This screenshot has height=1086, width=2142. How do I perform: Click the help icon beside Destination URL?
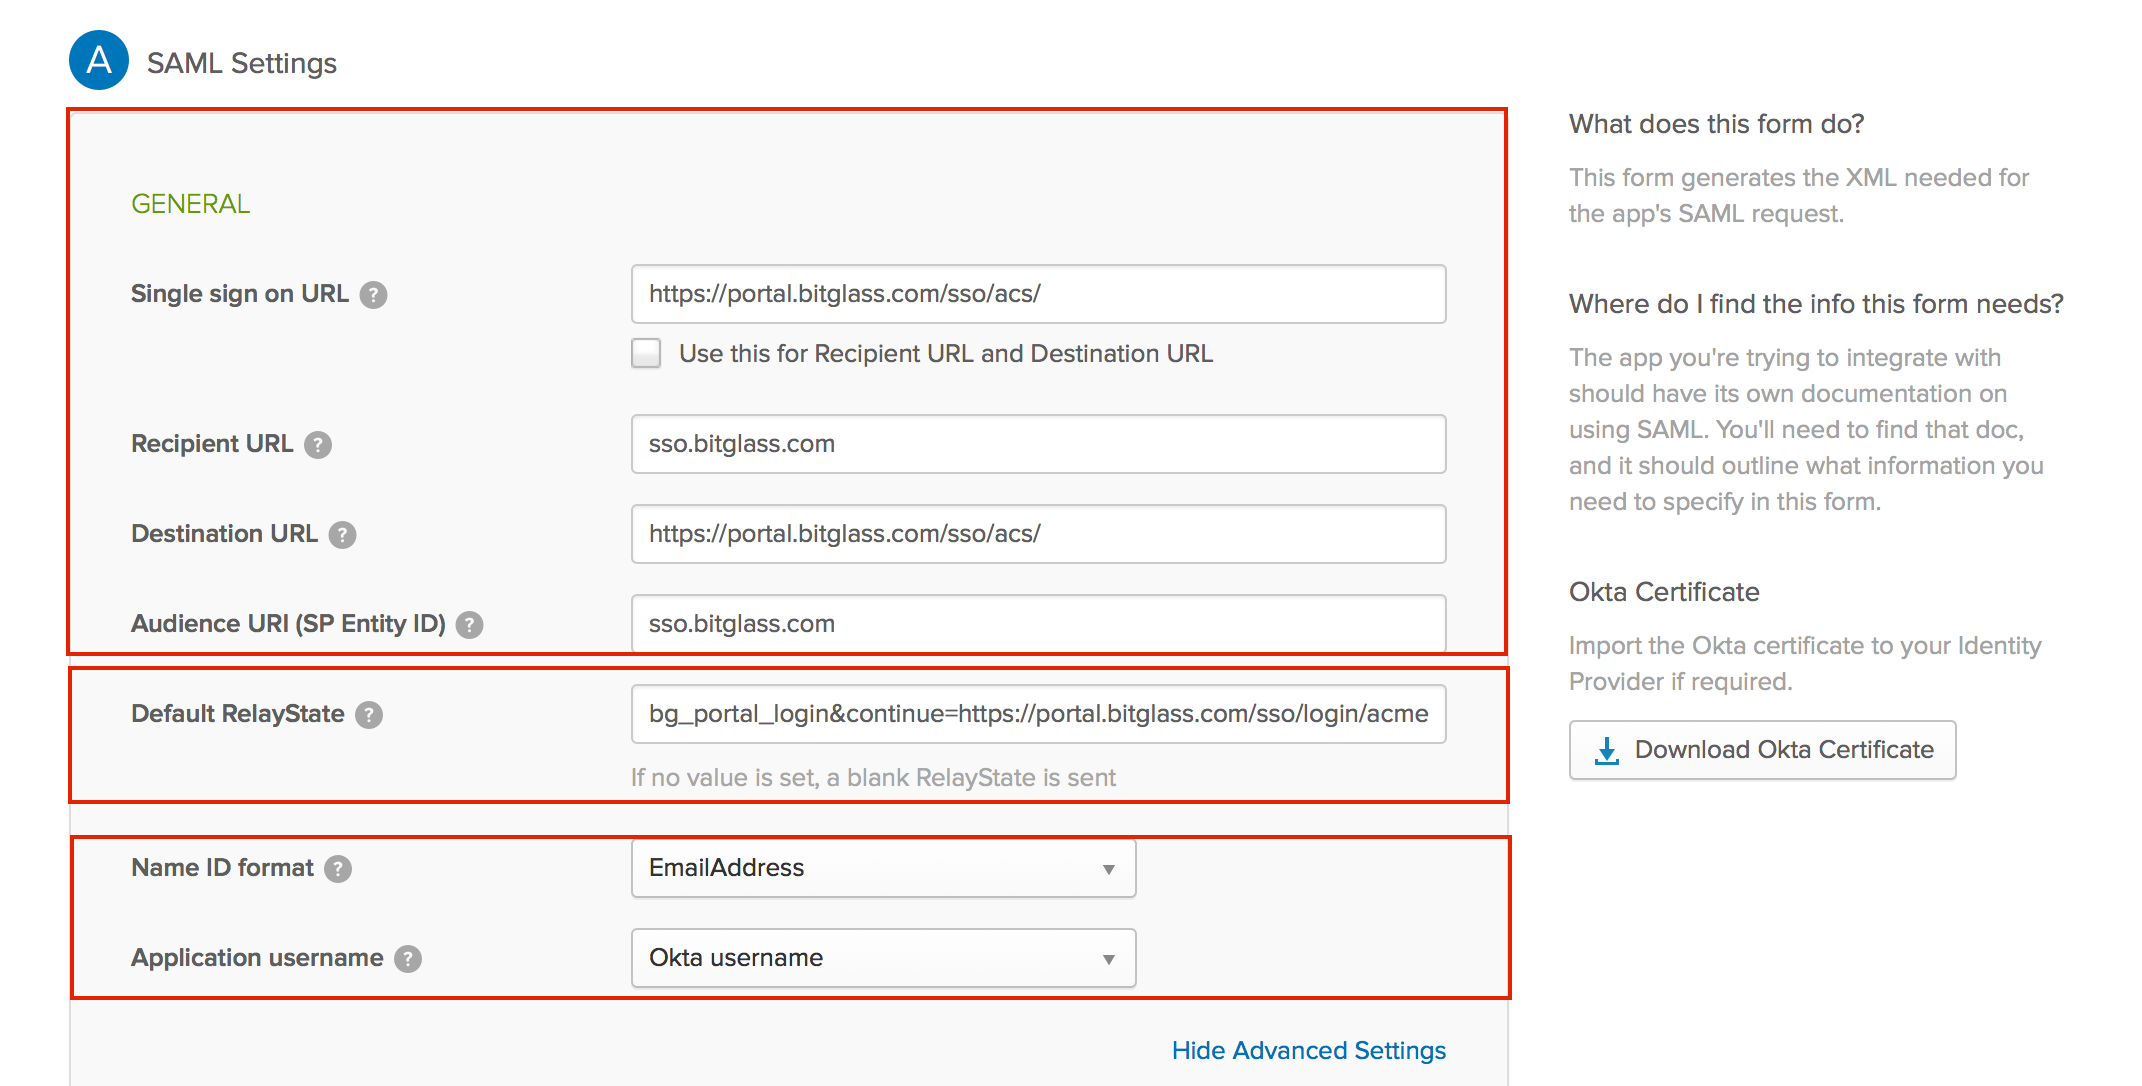click(343, 535)
